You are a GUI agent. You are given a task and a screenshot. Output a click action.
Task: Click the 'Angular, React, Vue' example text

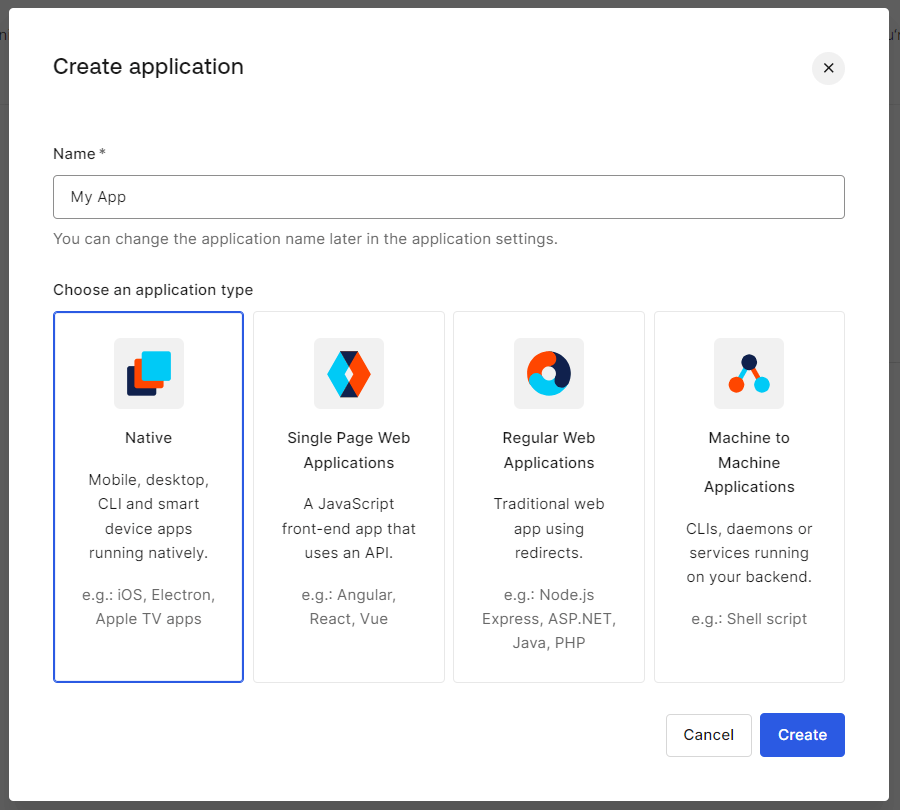tap(349, 607)
